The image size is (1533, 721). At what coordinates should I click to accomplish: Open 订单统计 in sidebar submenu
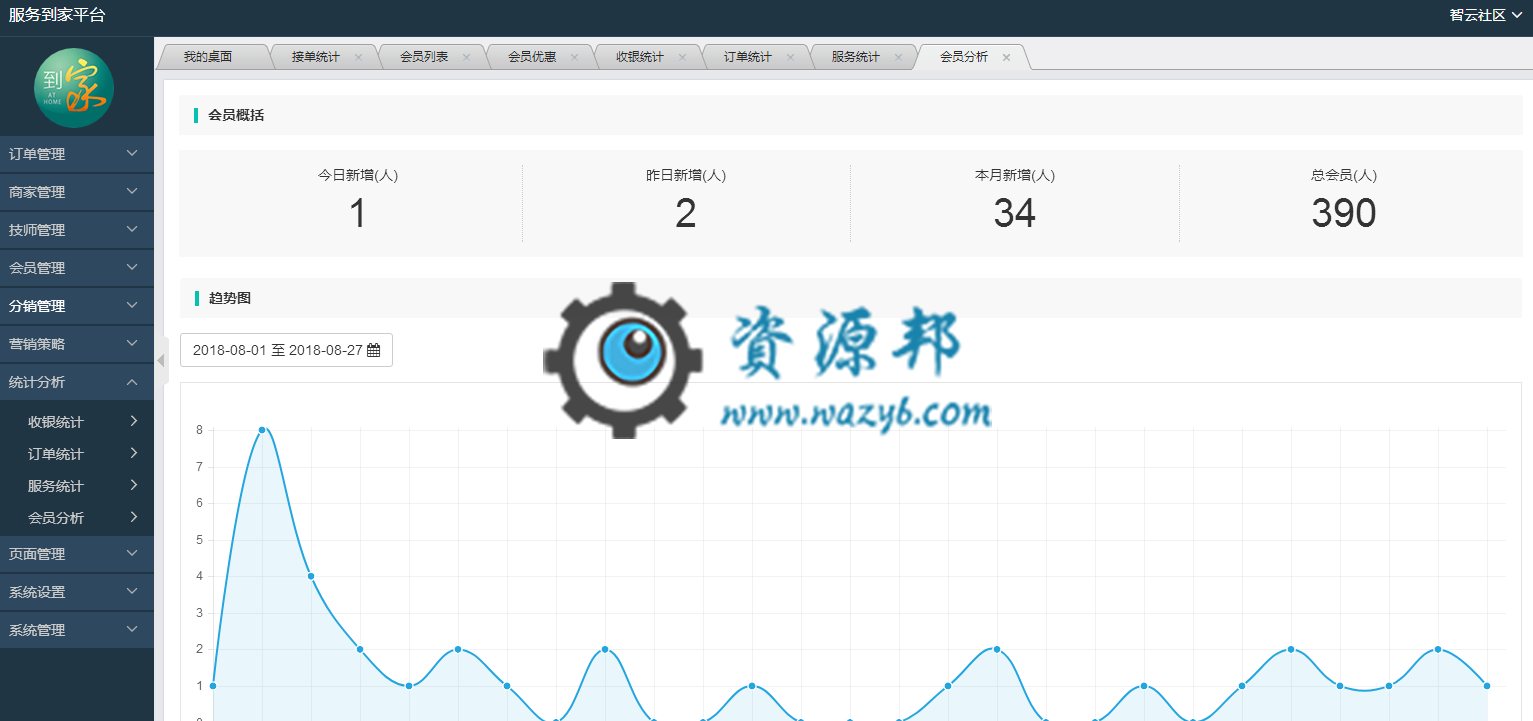77,454
